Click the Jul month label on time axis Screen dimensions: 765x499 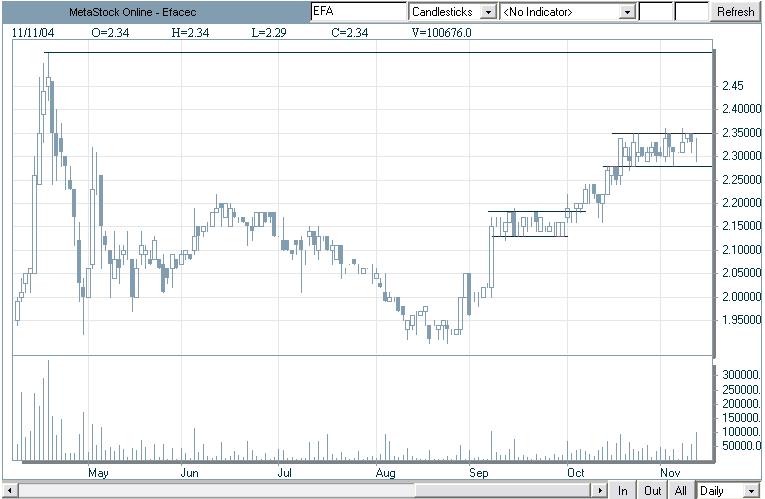[x=284, y=473]
